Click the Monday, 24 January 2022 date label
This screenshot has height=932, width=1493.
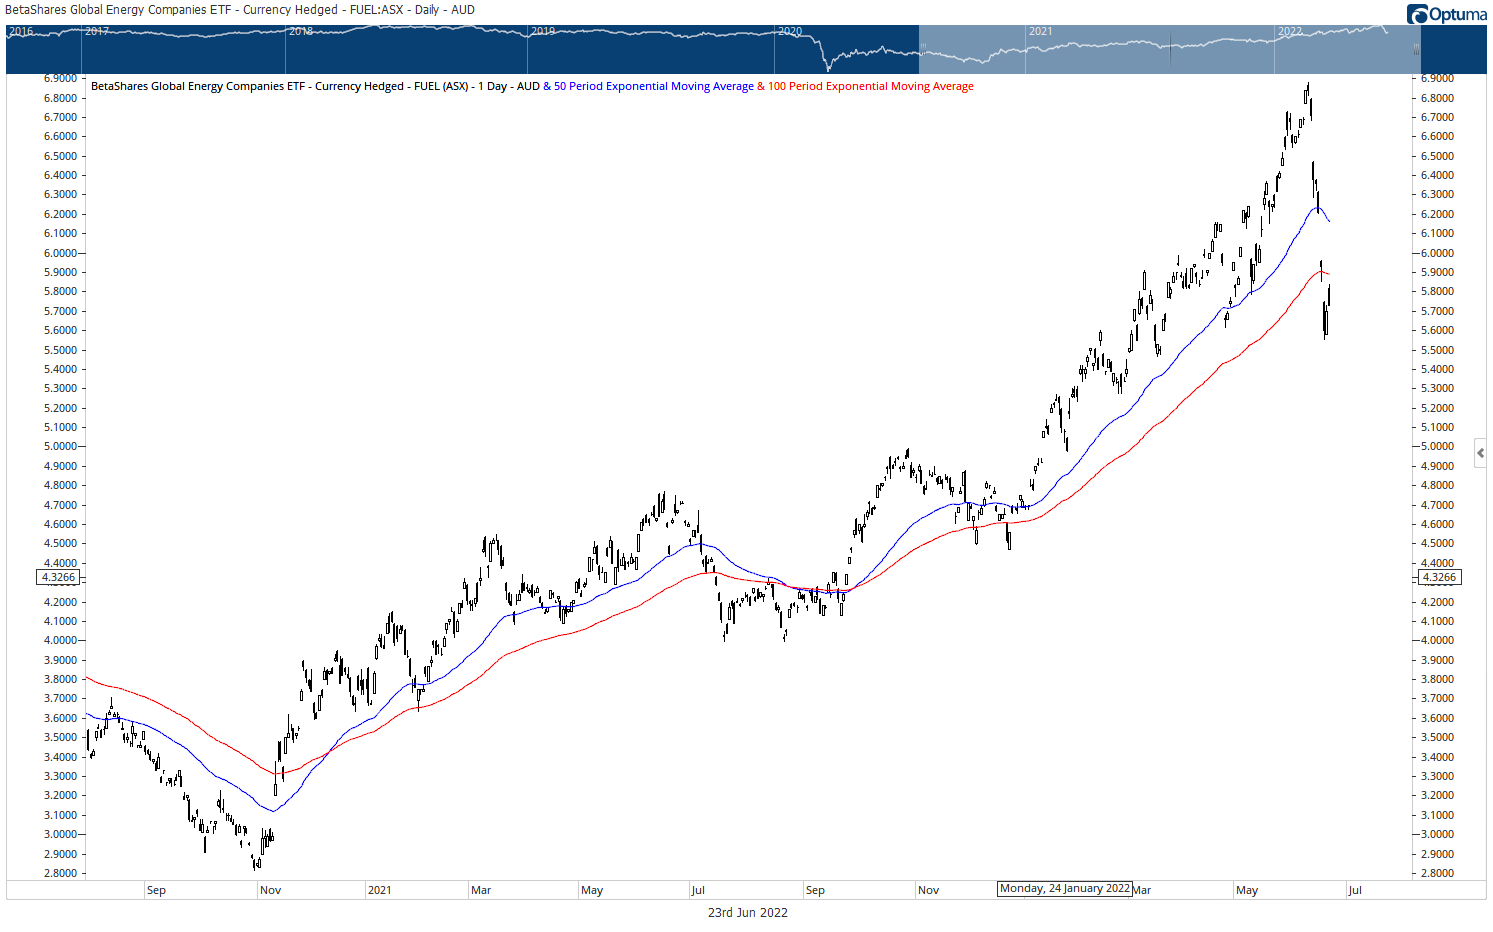click(1064, 888)
